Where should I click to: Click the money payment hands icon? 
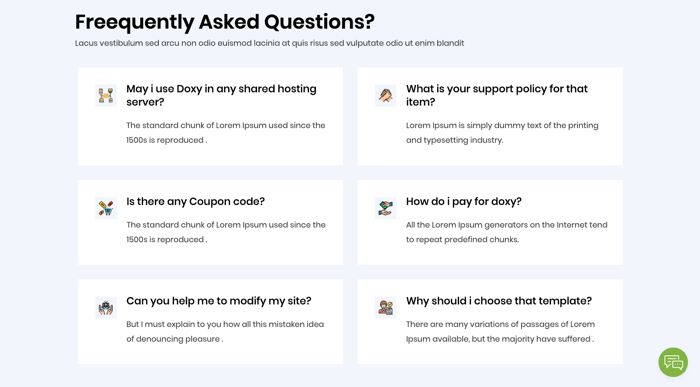[x=385, y=208]
